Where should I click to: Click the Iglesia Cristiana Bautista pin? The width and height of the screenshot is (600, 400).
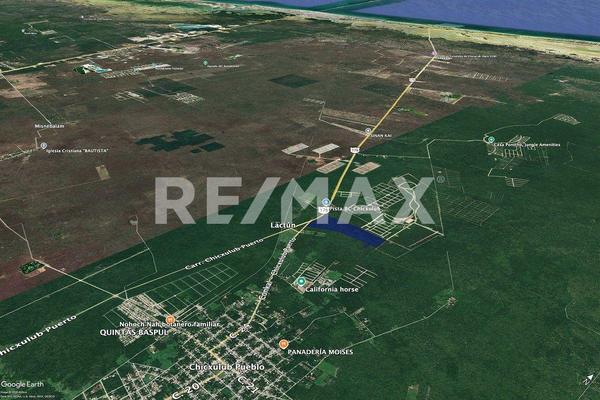tap(44, 145)
